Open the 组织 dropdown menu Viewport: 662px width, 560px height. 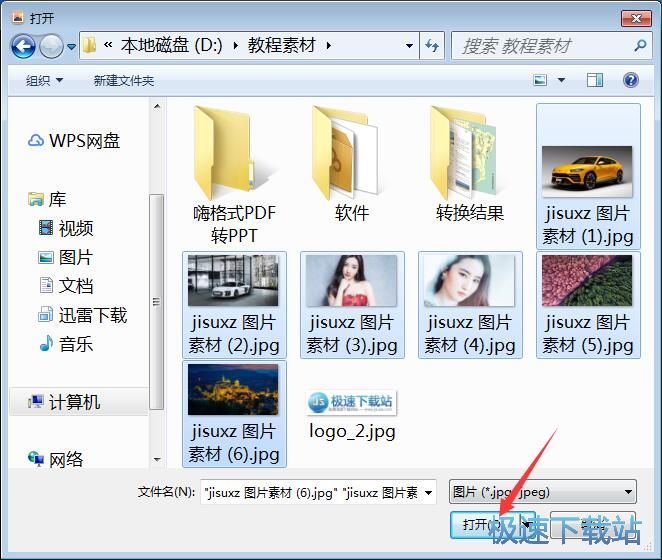44,80
